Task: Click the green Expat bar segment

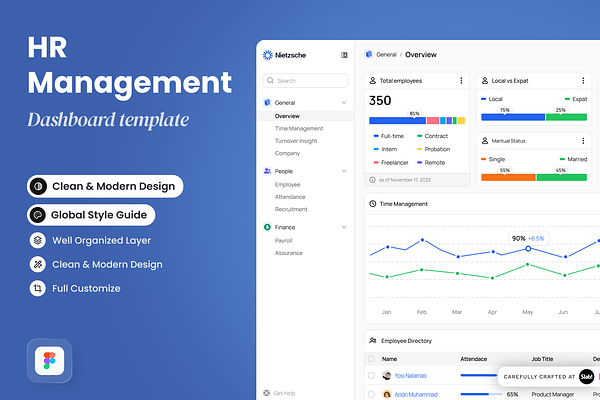Action: tap(566, 117)
